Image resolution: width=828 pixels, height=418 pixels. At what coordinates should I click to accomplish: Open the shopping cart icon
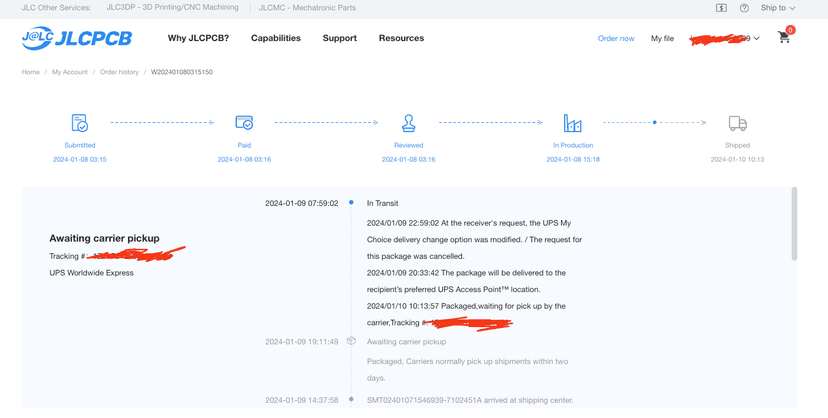[784, 37]
